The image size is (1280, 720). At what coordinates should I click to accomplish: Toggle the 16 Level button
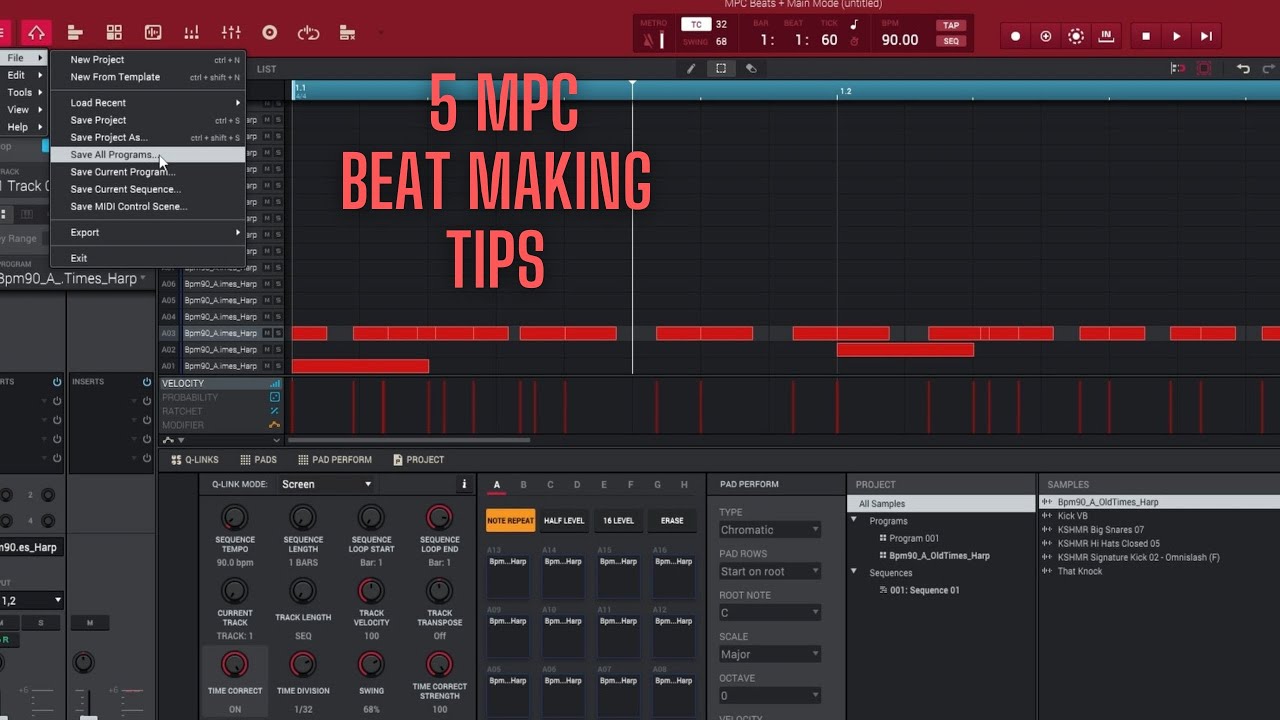pos(618,521)
